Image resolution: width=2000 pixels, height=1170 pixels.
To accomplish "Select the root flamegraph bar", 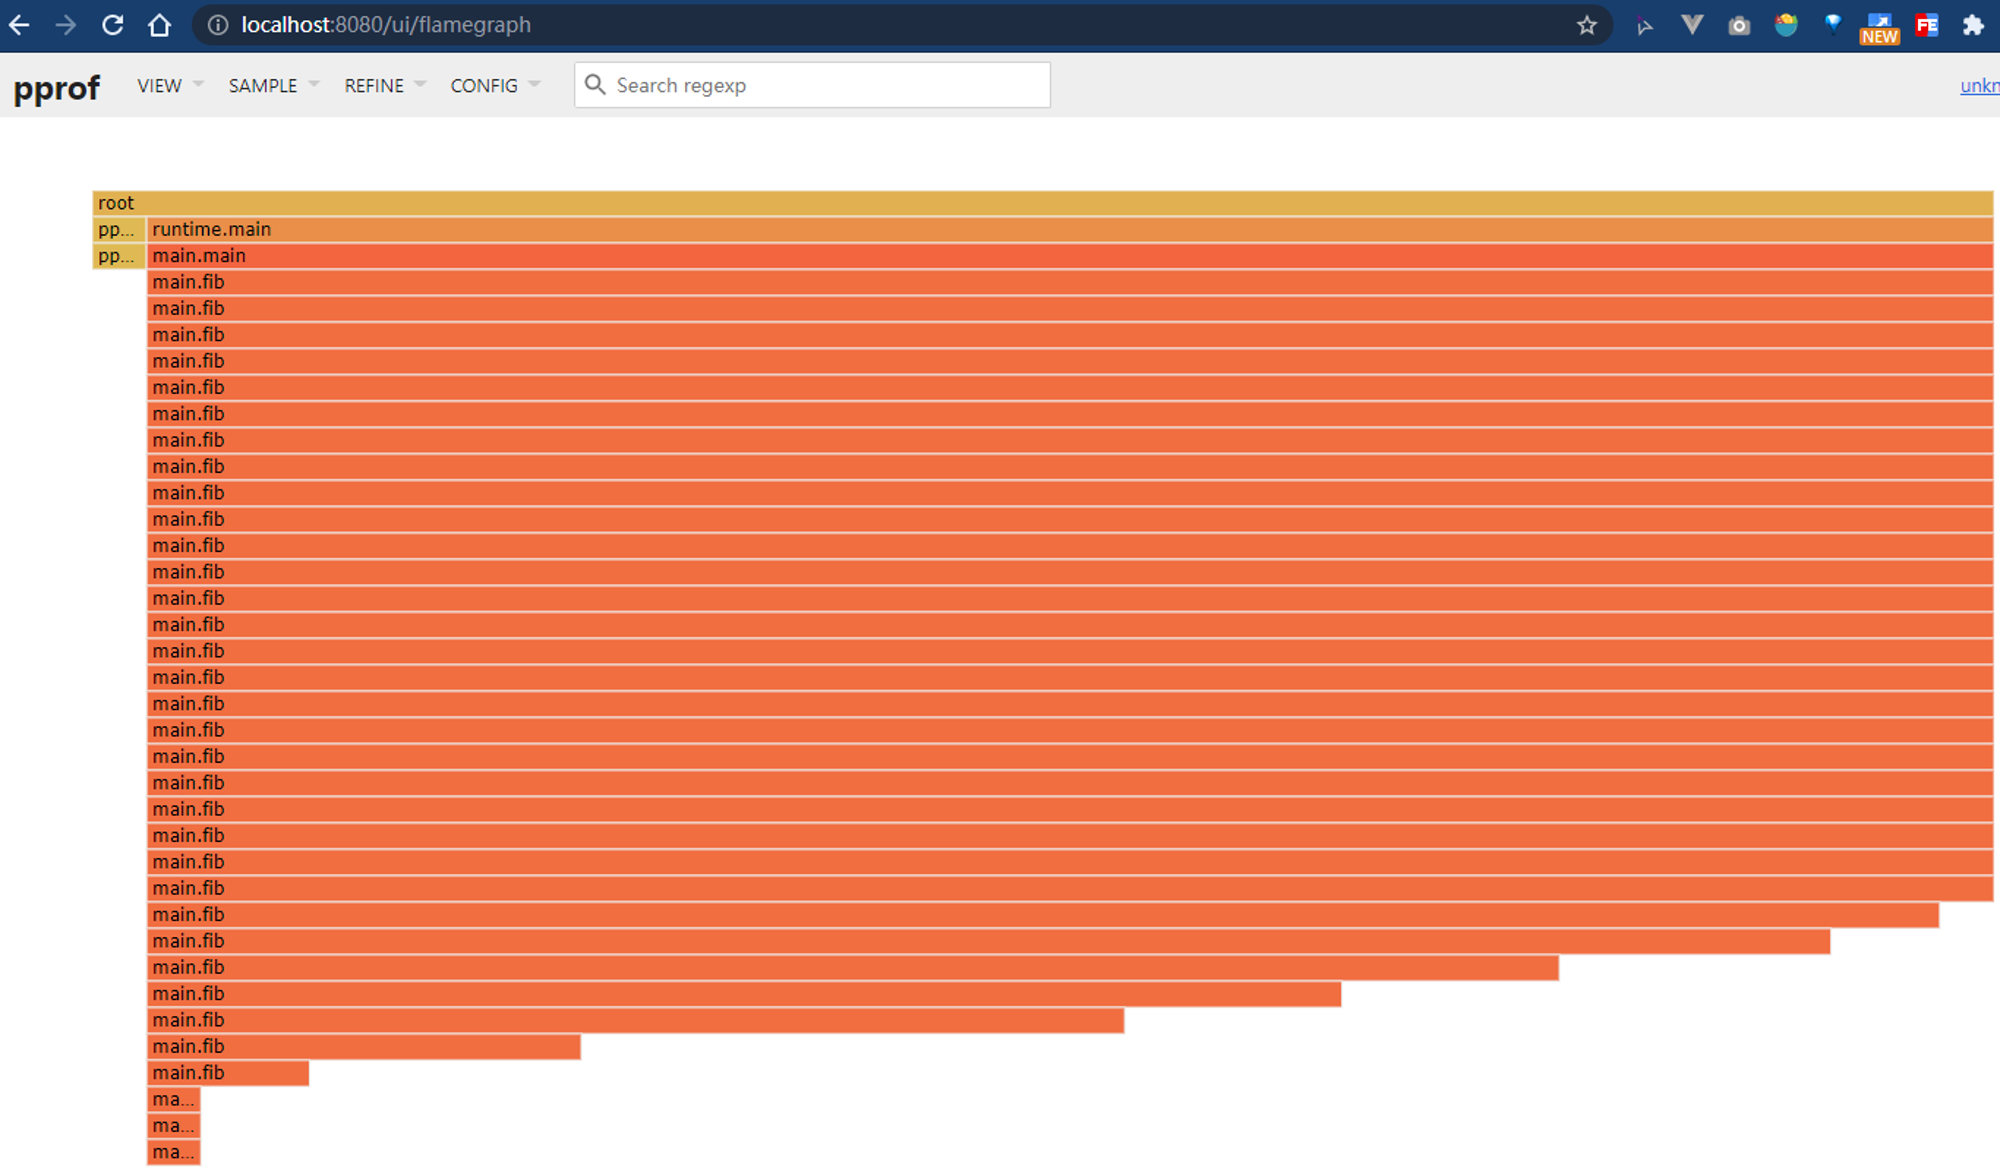I will coord(1043,203).
